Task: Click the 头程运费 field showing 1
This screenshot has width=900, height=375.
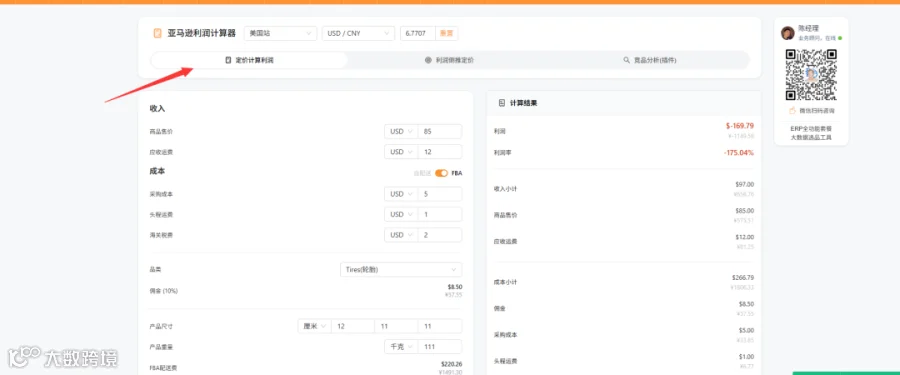Action: point(440,214)
